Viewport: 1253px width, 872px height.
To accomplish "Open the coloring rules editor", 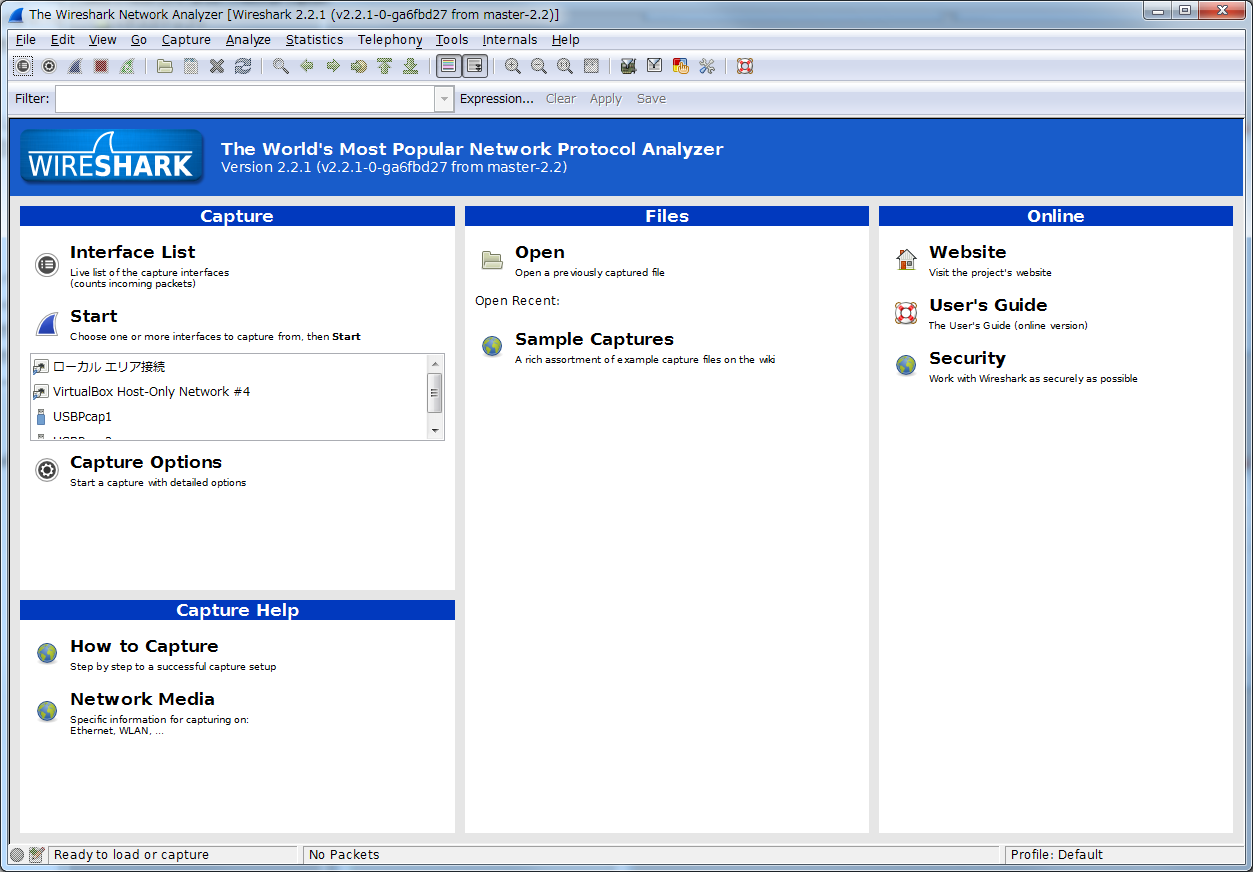I will [681, 66].
